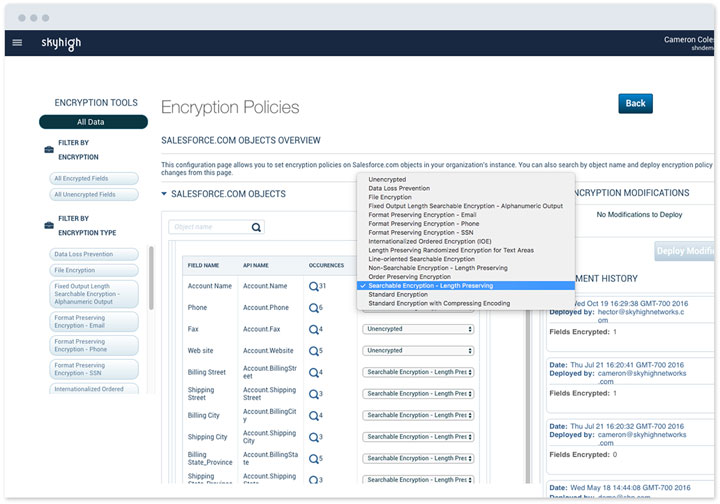Click the Account.Name API name cell

(x=265, y=286)
